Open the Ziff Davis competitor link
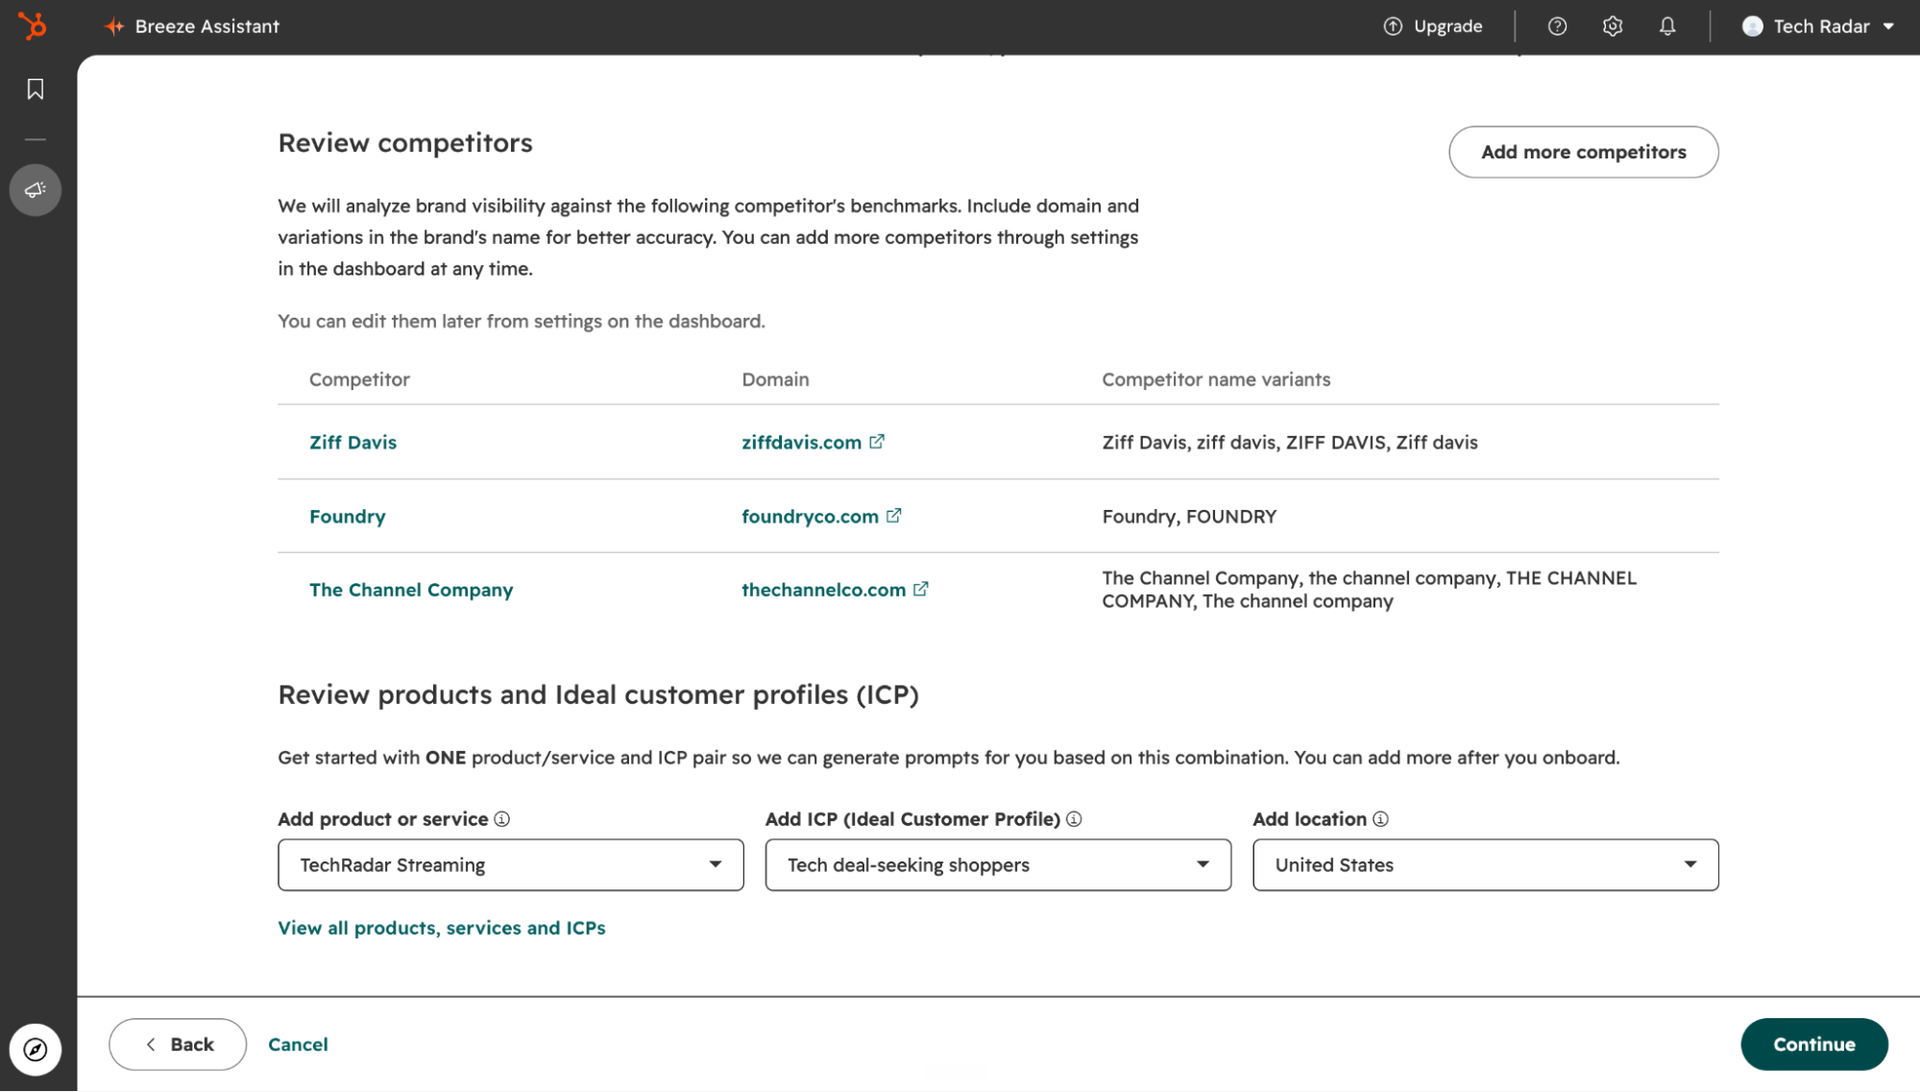Image resolution: width=1920 pixels, height=1092 pixels. [x=353, y=442]
